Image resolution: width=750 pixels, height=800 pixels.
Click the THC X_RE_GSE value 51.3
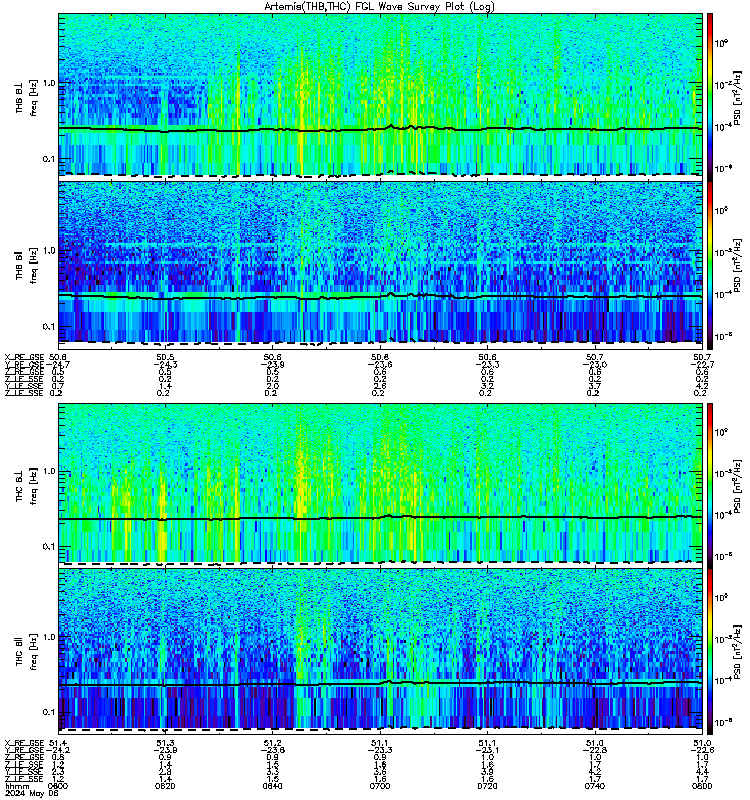pyautogui.click(x=165, y=743)
